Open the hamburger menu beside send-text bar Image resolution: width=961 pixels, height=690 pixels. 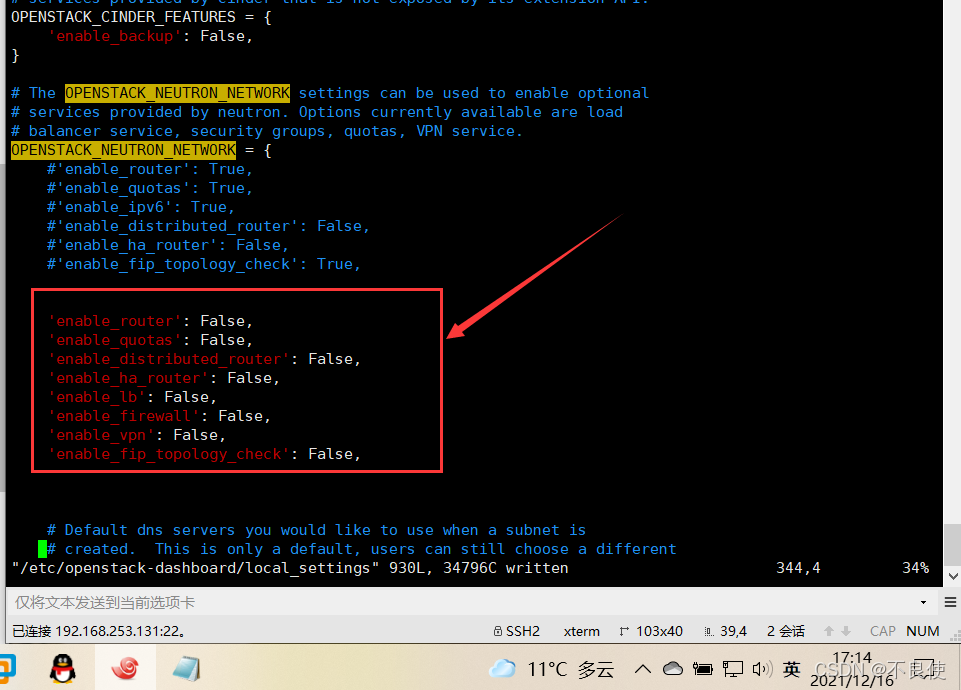click(x=950, y=602)
